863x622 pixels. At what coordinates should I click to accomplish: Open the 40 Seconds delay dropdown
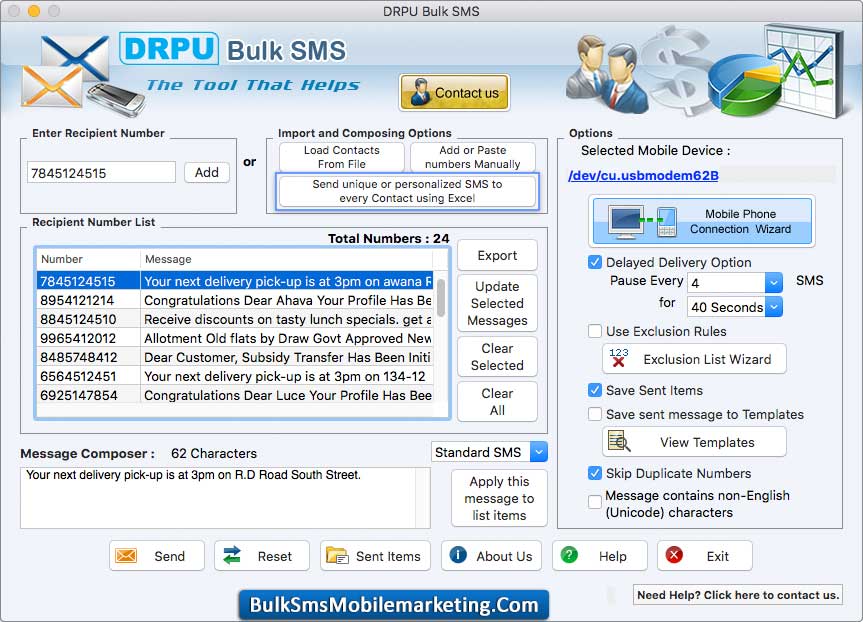[x=773, y=307]
